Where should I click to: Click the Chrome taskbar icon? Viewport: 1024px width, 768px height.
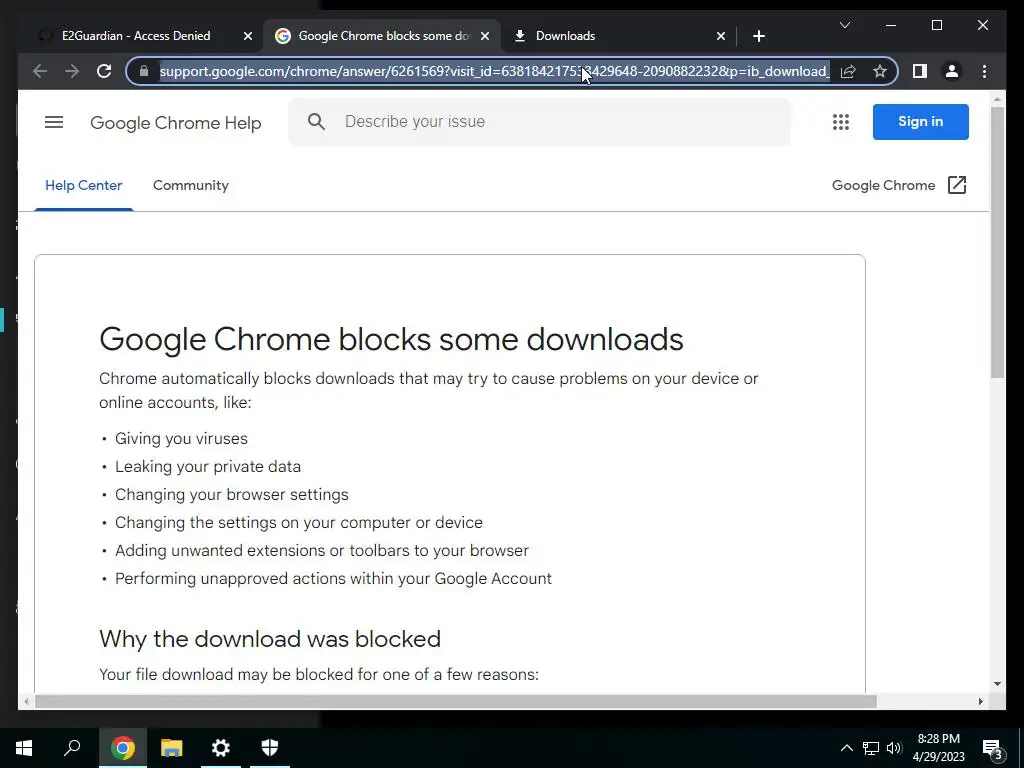(122, 748)
